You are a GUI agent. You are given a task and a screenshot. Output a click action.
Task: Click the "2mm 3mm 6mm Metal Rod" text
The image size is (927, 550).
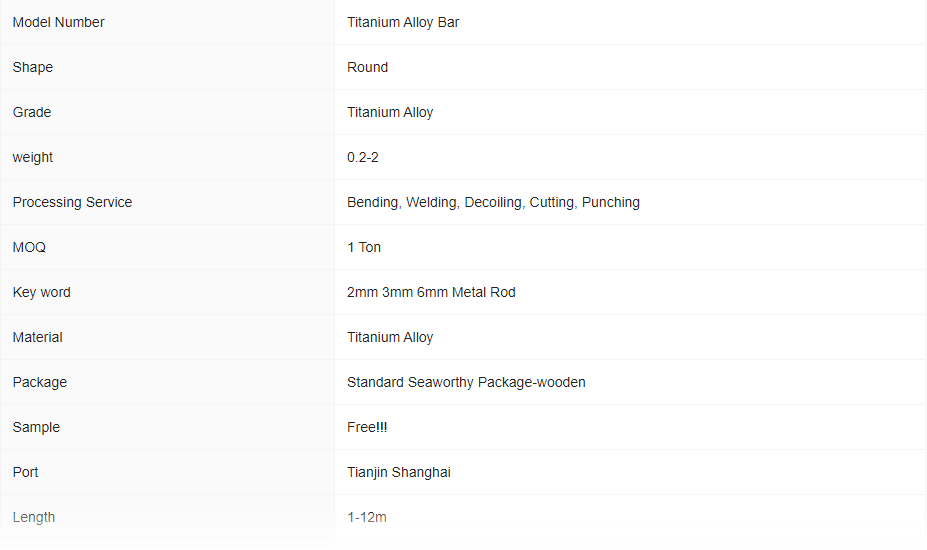(431, 292)
